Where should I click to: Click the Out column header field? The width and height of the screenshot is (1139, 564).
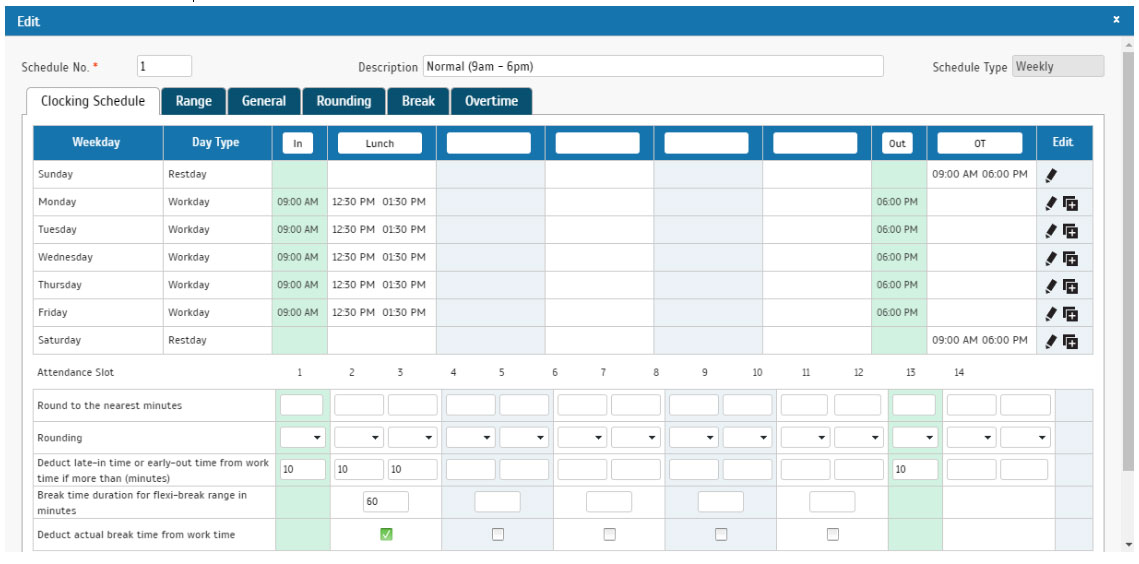point(897,143)
